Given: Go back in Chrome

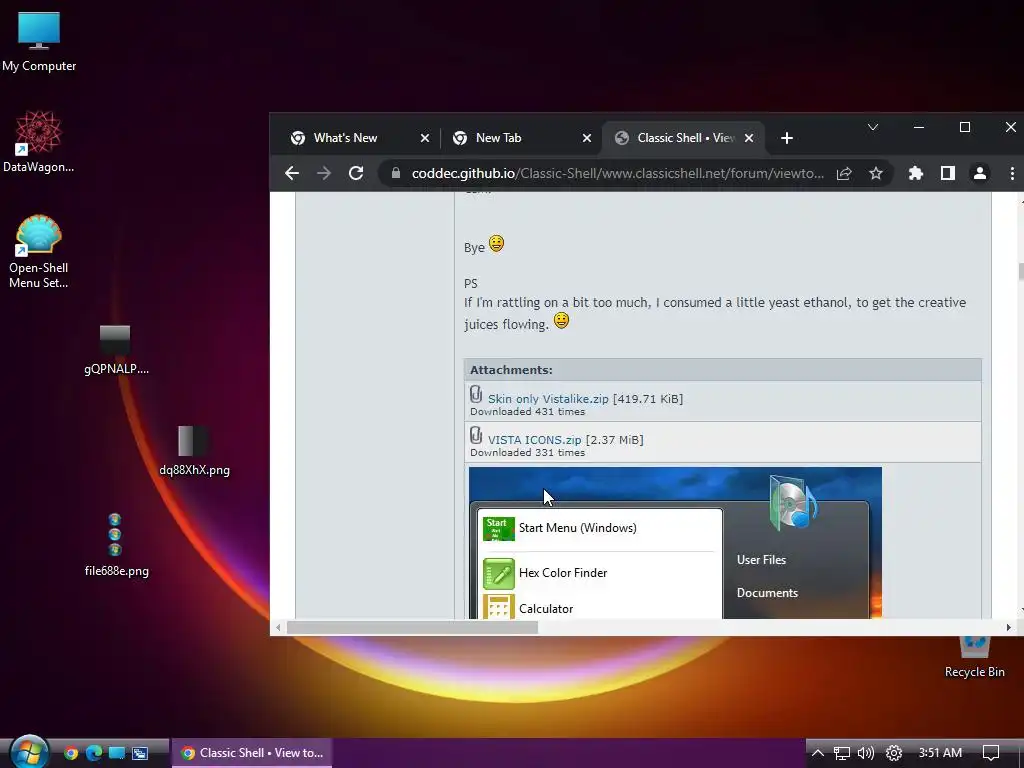Looking at the screenshot, I should (292, 173).
